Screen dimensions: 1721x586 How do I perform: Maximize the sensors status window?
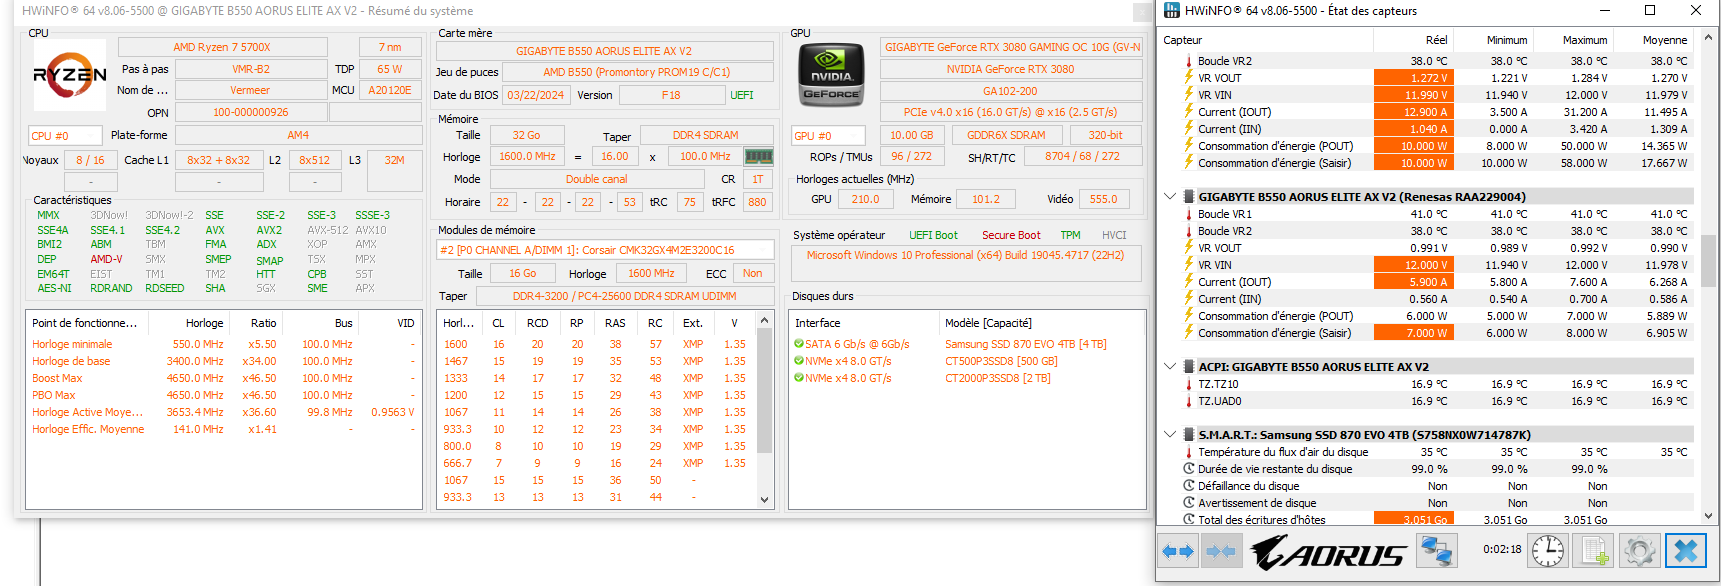click(x=1650, y=10)
